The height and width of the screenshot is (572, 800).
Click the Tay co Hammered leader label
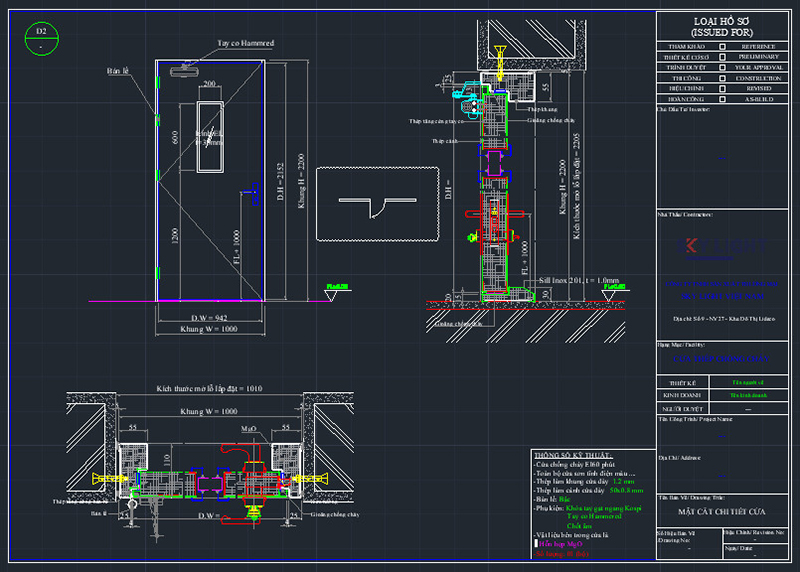tap(246, 44)
